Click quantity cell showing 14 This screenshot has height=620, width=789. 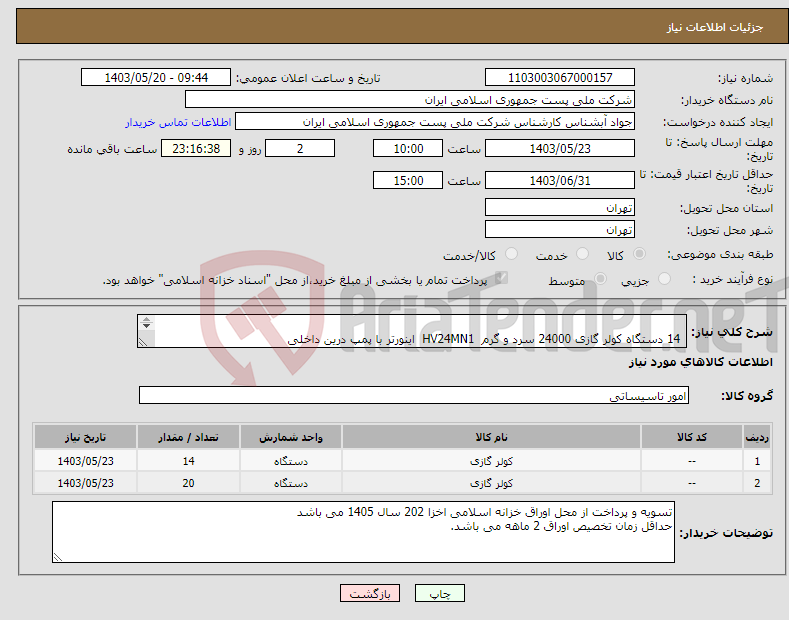pyautogui.click(x=188, y=461)
